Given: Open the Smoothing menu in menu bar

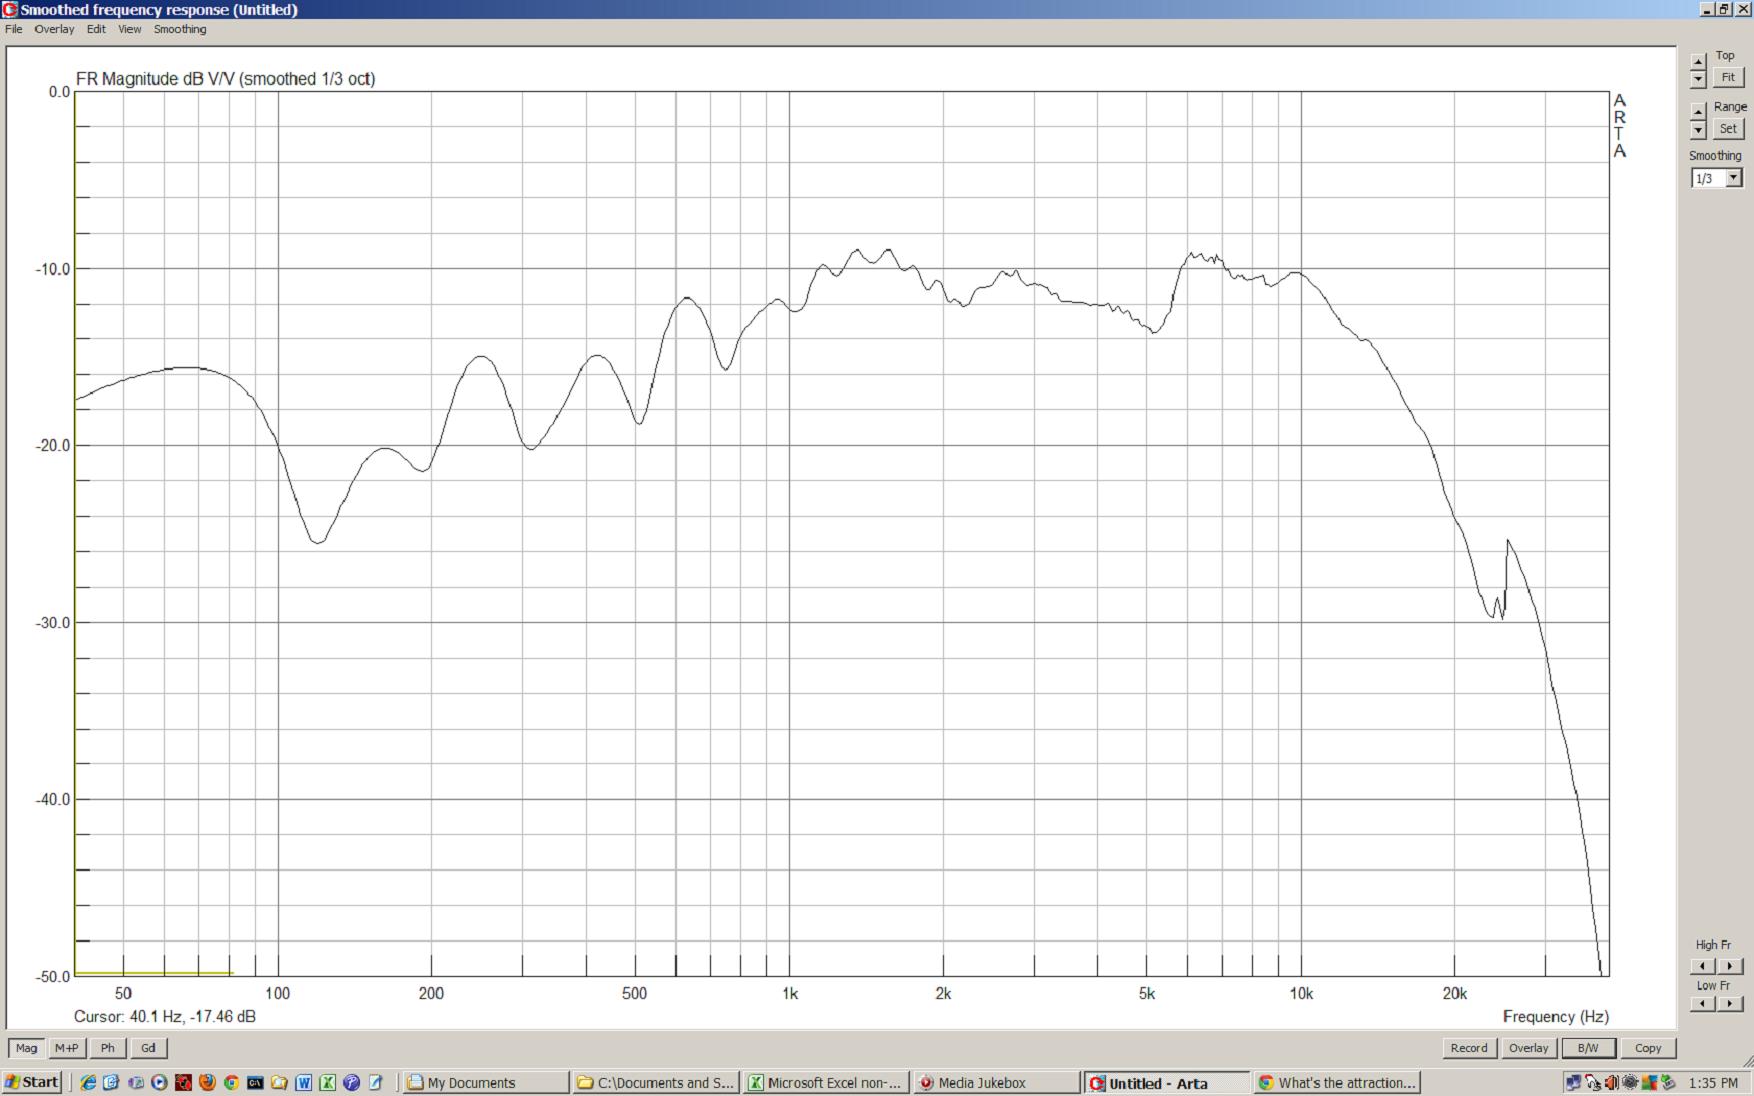Looking at the screenshot, I should pos(180,29).
